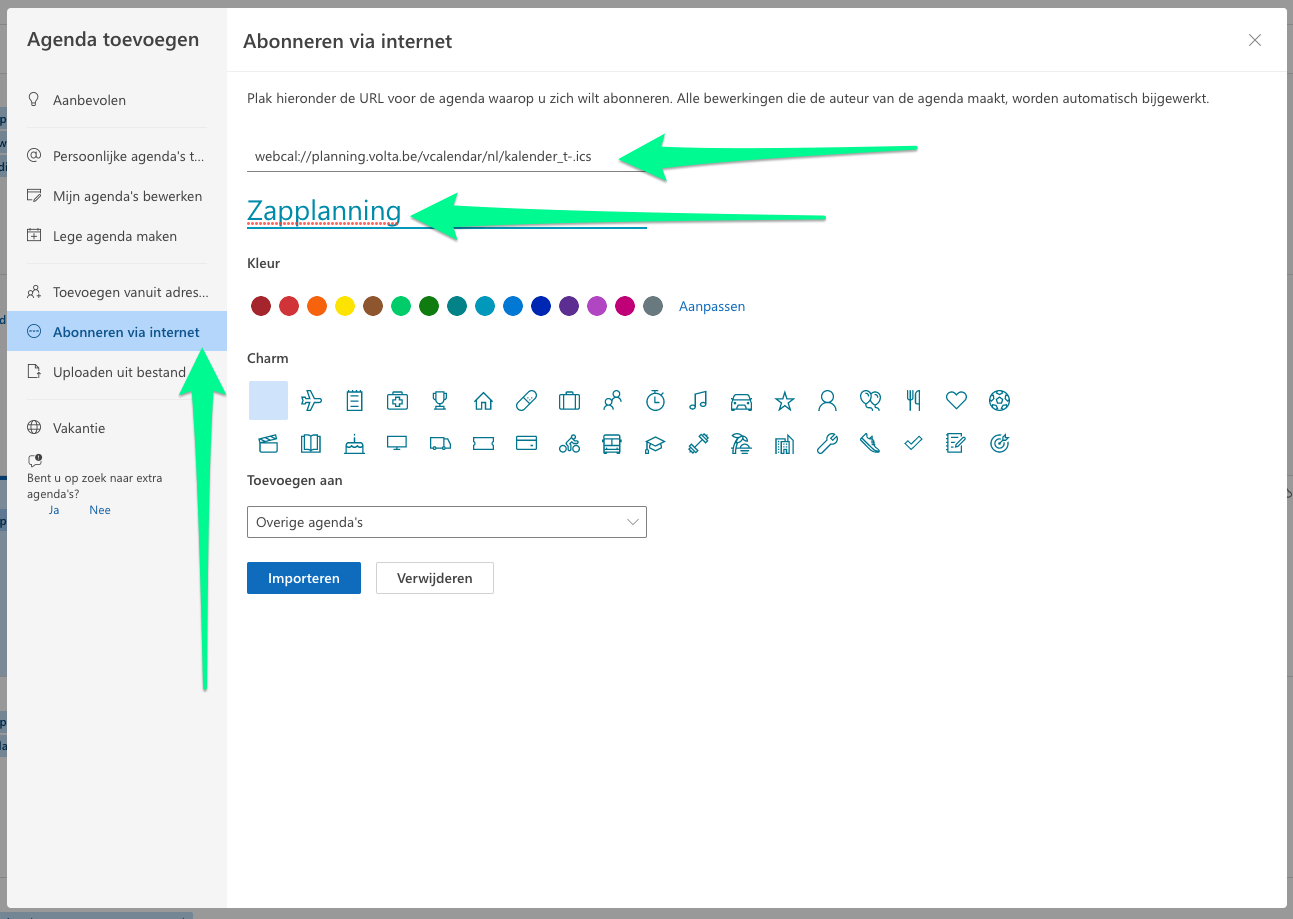Viewport: 1293px width, 919px height.
Task: Answer Ja to extra agenda's question
Action: (54, 510)
